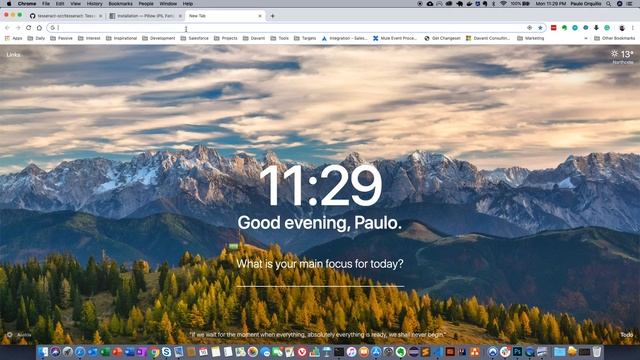Click the Wi-Fi status icon

(x=503, y=4)
